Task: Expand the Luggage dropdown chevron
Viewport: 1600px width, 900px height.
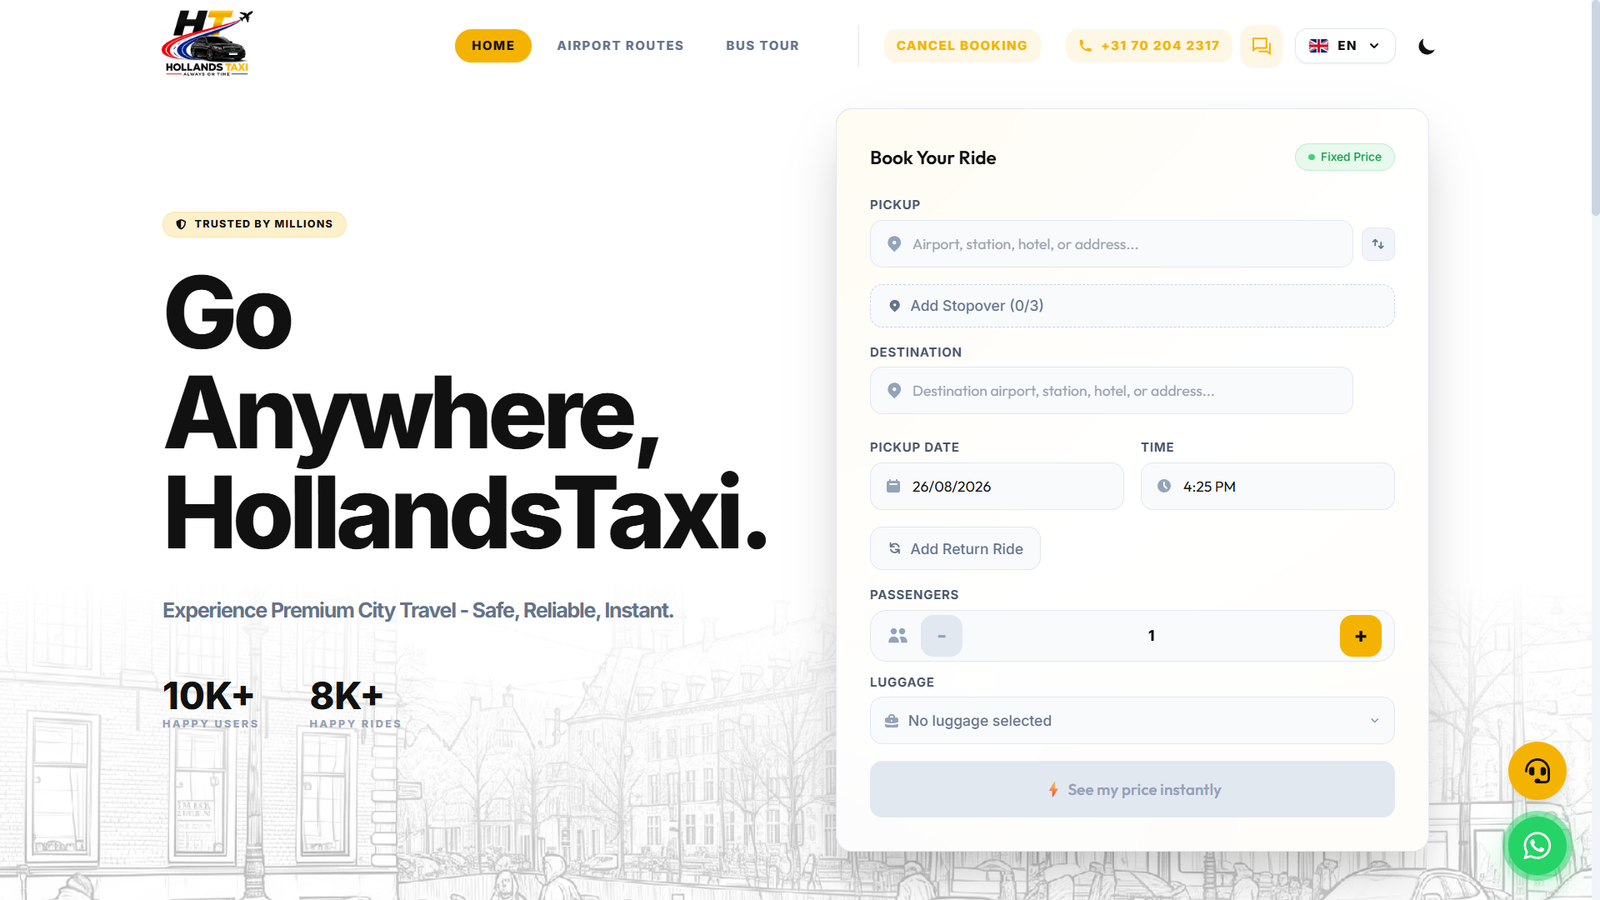Action: (x=1374, y=721)
